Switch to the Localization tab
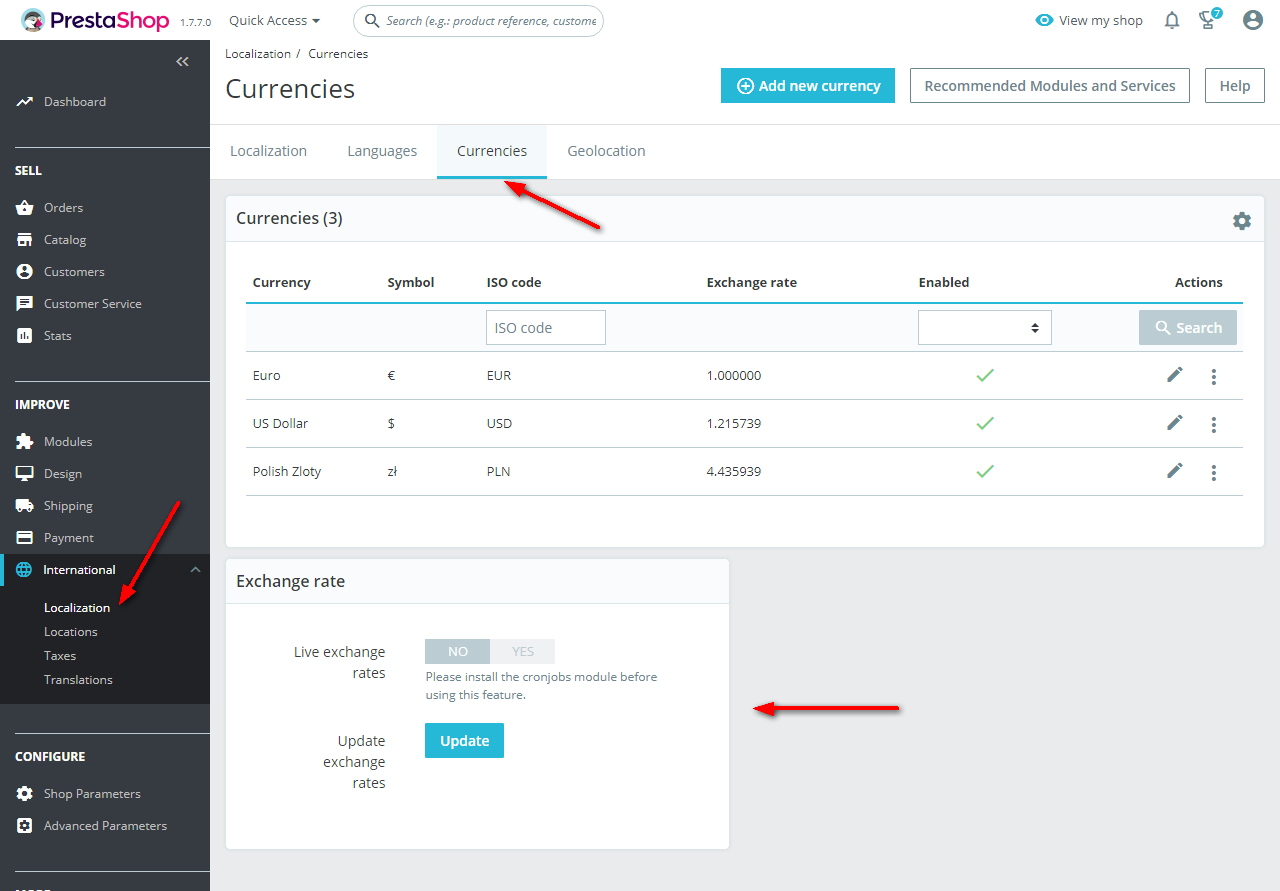 pyautogui.click(x=268, y=151)
